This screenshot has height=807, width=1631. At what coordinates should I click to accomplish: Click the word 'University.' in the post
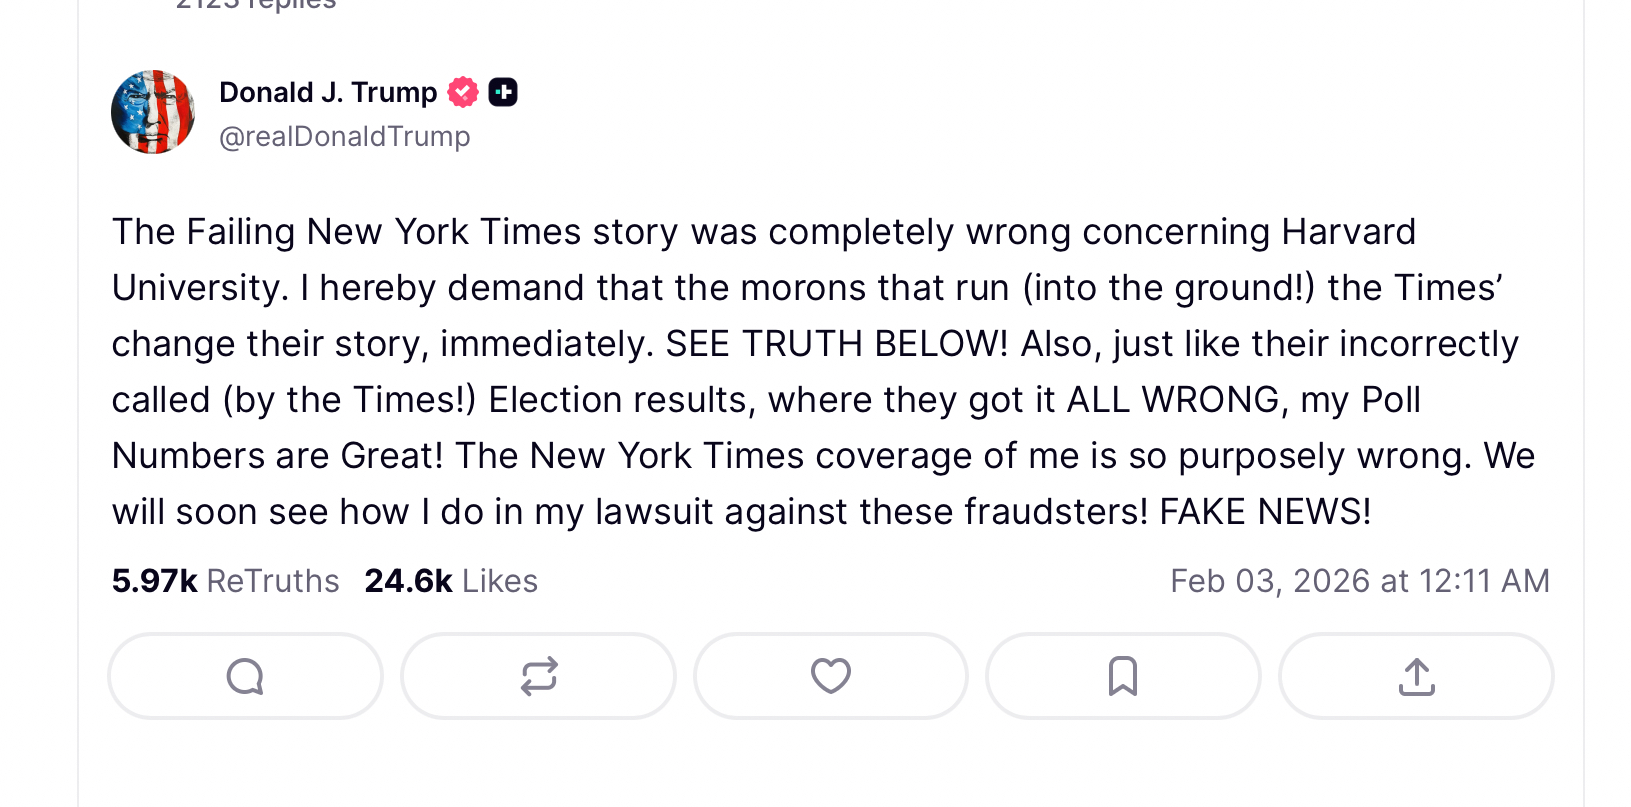pyautogui.click(x=200, y=288)
